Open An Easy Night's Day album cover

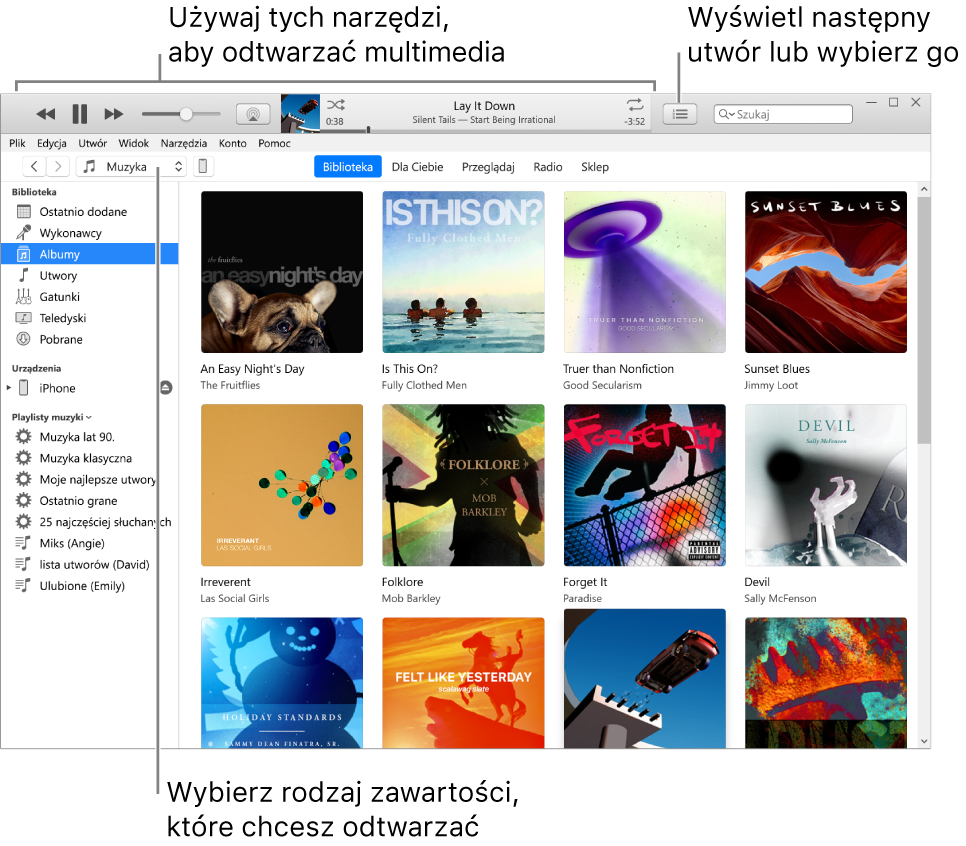click(x=282, y=272)
